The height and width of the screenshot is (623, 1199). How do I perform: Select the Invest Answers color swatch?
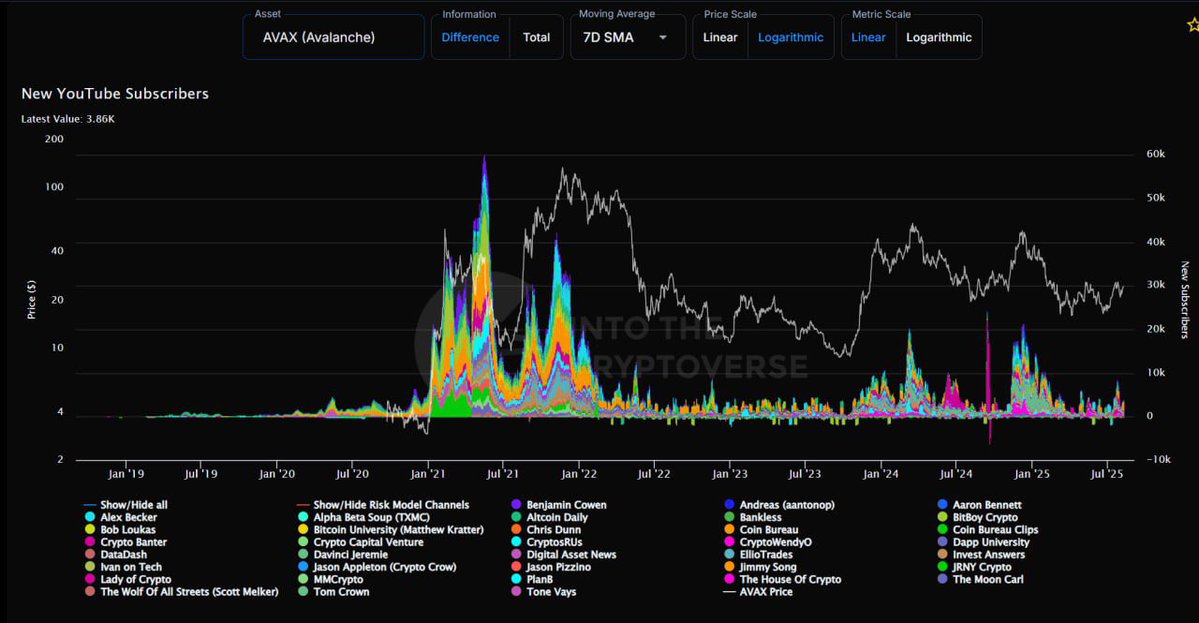coord(943,554)
